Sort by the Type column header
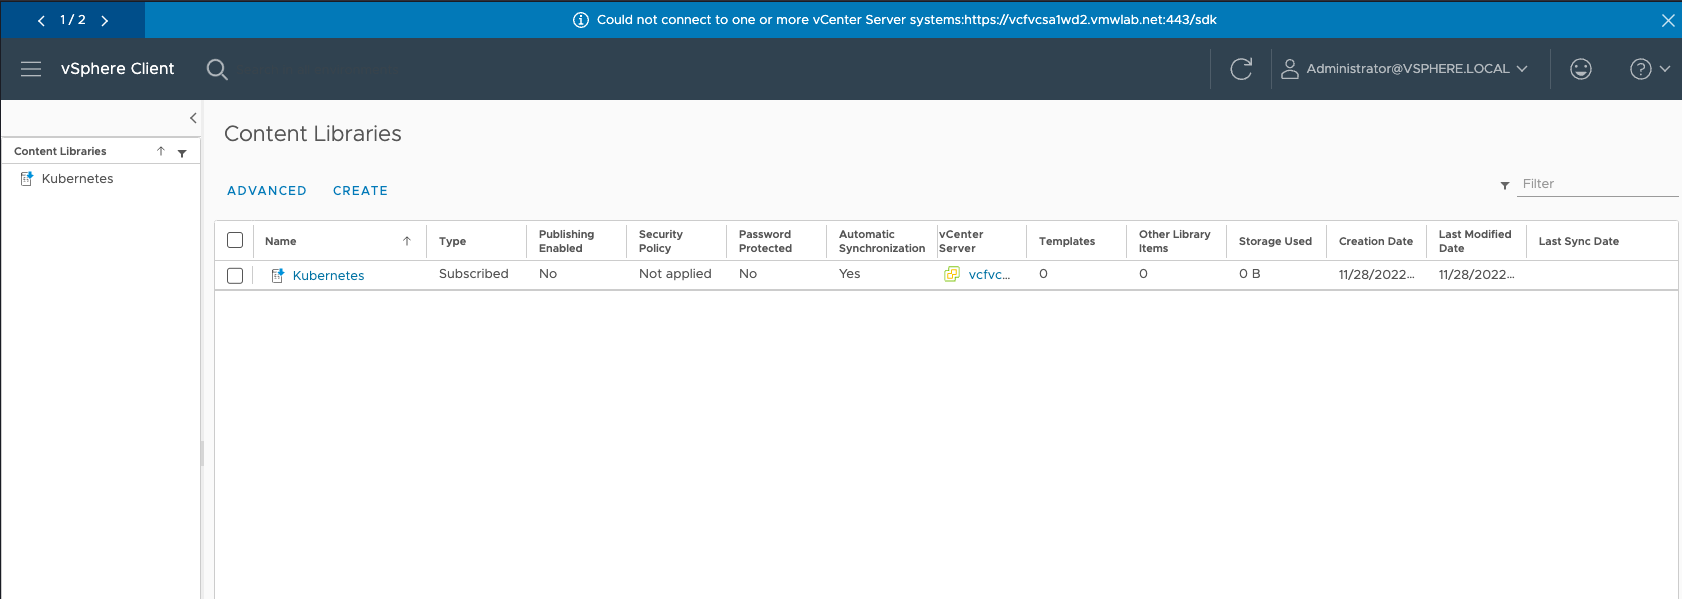 click(x=452, y=241)
